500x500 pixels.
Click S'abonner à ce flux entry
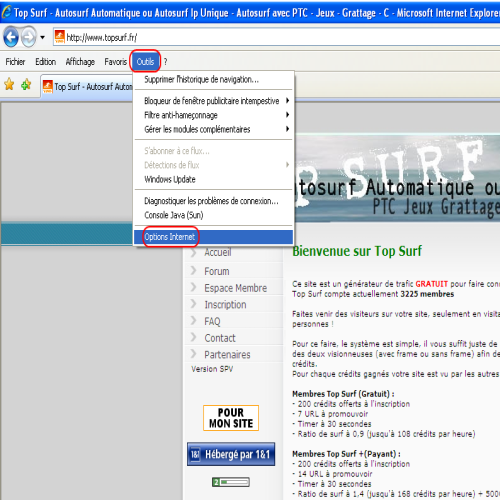pos(213,151)
